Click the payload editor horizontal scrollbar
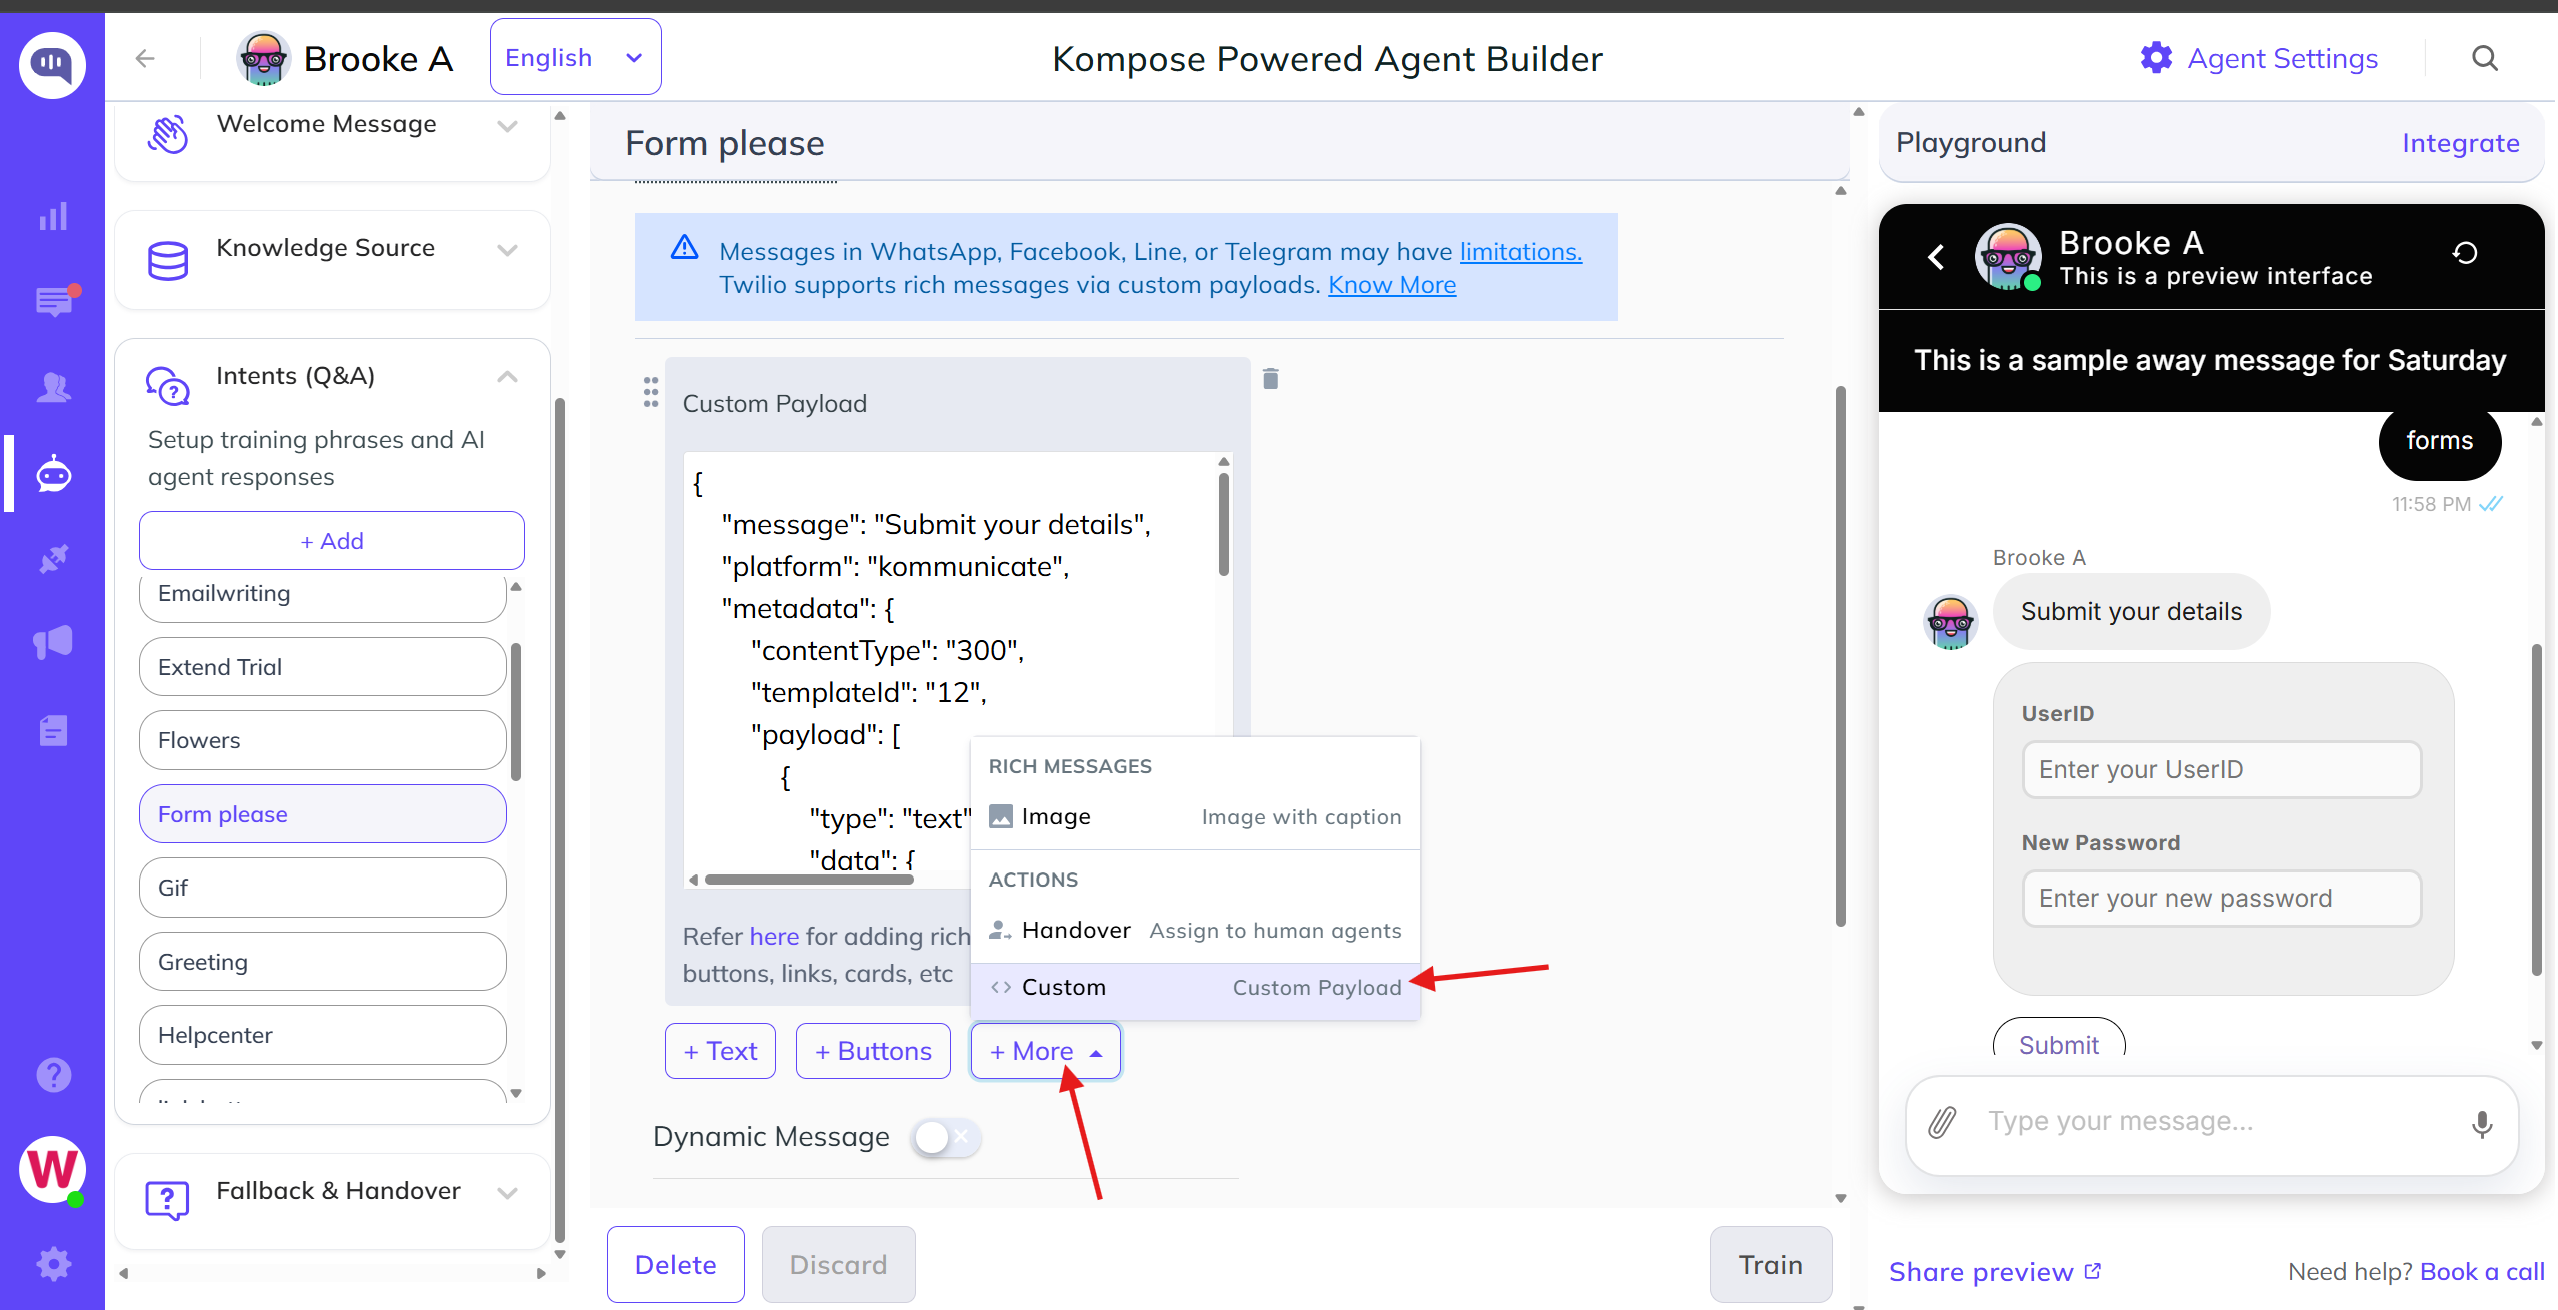 coord(808,880)
